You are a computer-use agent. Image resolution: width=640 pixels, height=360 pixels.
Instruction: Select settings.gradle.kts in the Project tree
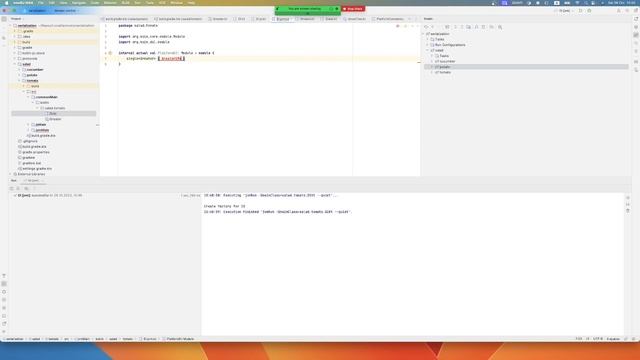pos(37,169)
